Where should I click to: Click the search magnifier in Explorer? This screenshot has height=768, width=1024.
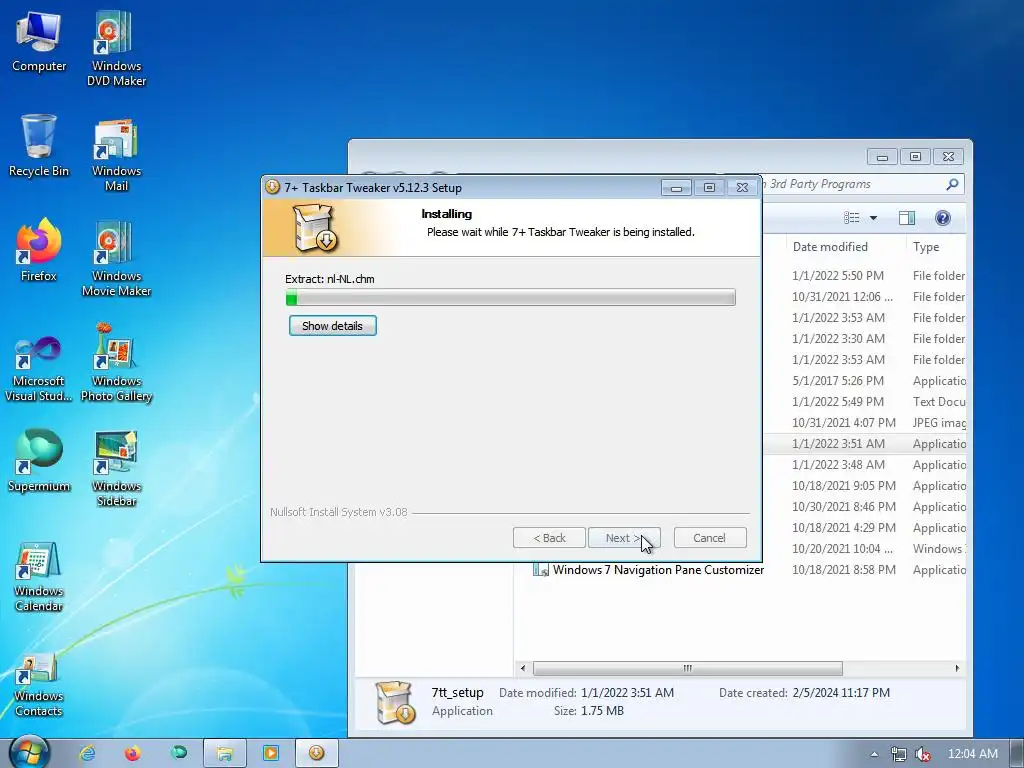click(x=952, y=184)
